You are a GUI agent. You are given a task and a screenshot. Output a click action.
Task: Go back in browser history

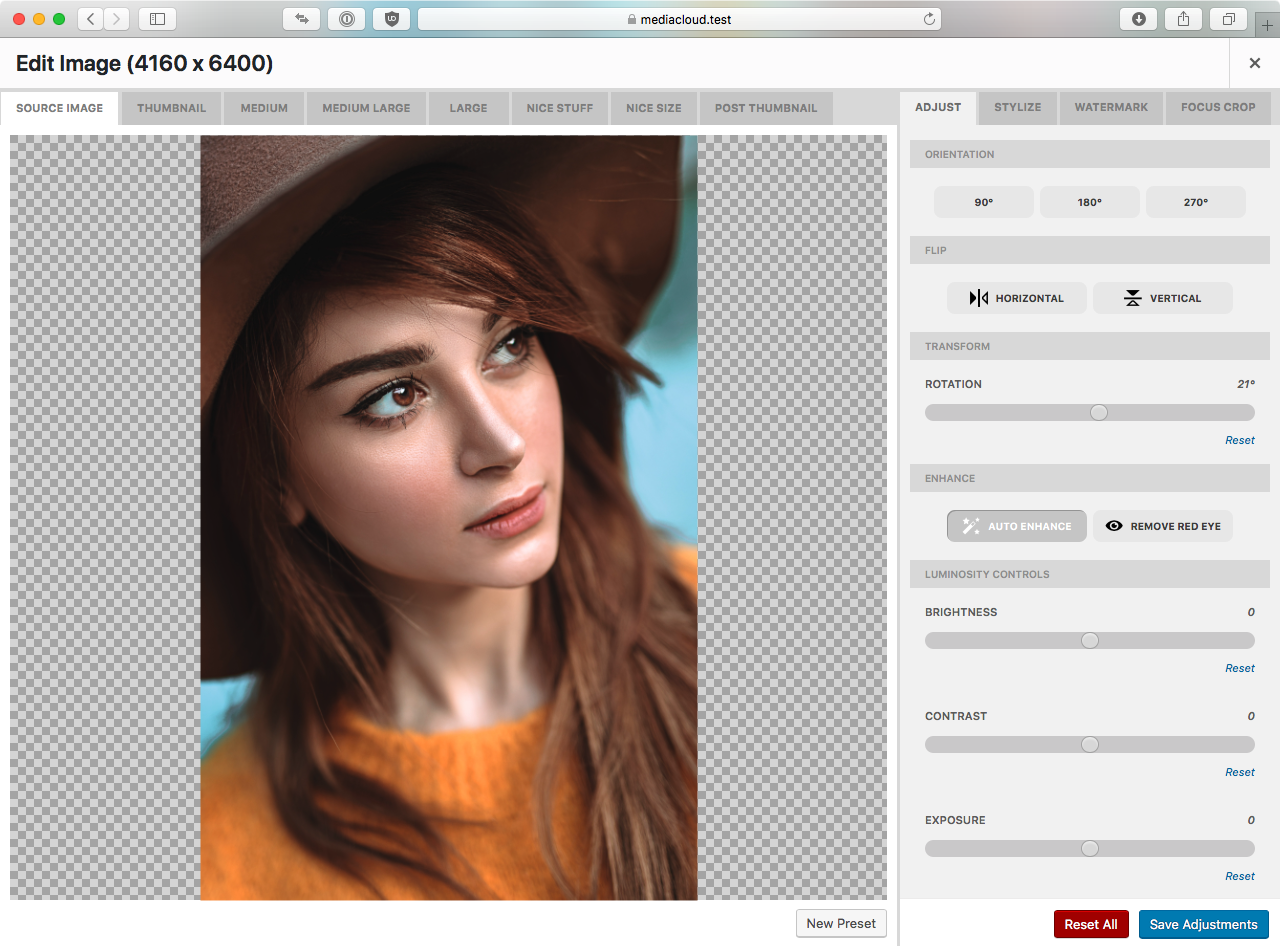tap(91, 19)
